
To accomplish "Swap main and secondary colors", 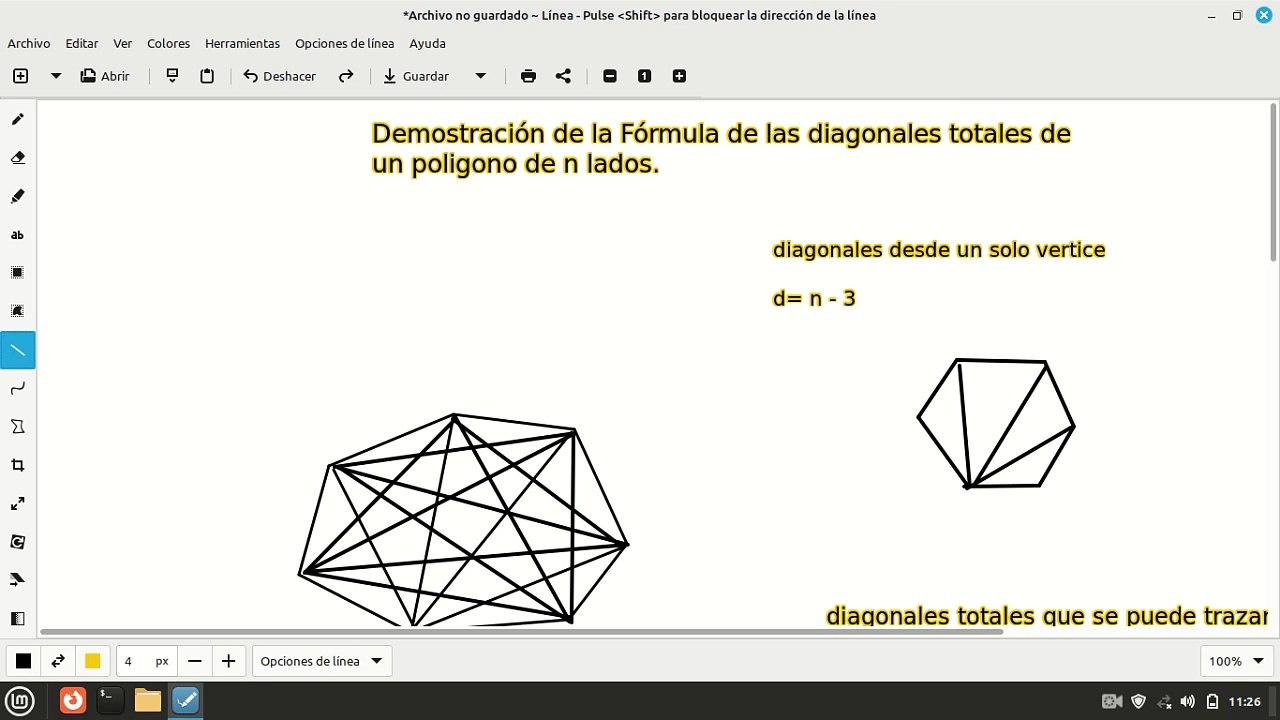I will click(x=58, y=661).
